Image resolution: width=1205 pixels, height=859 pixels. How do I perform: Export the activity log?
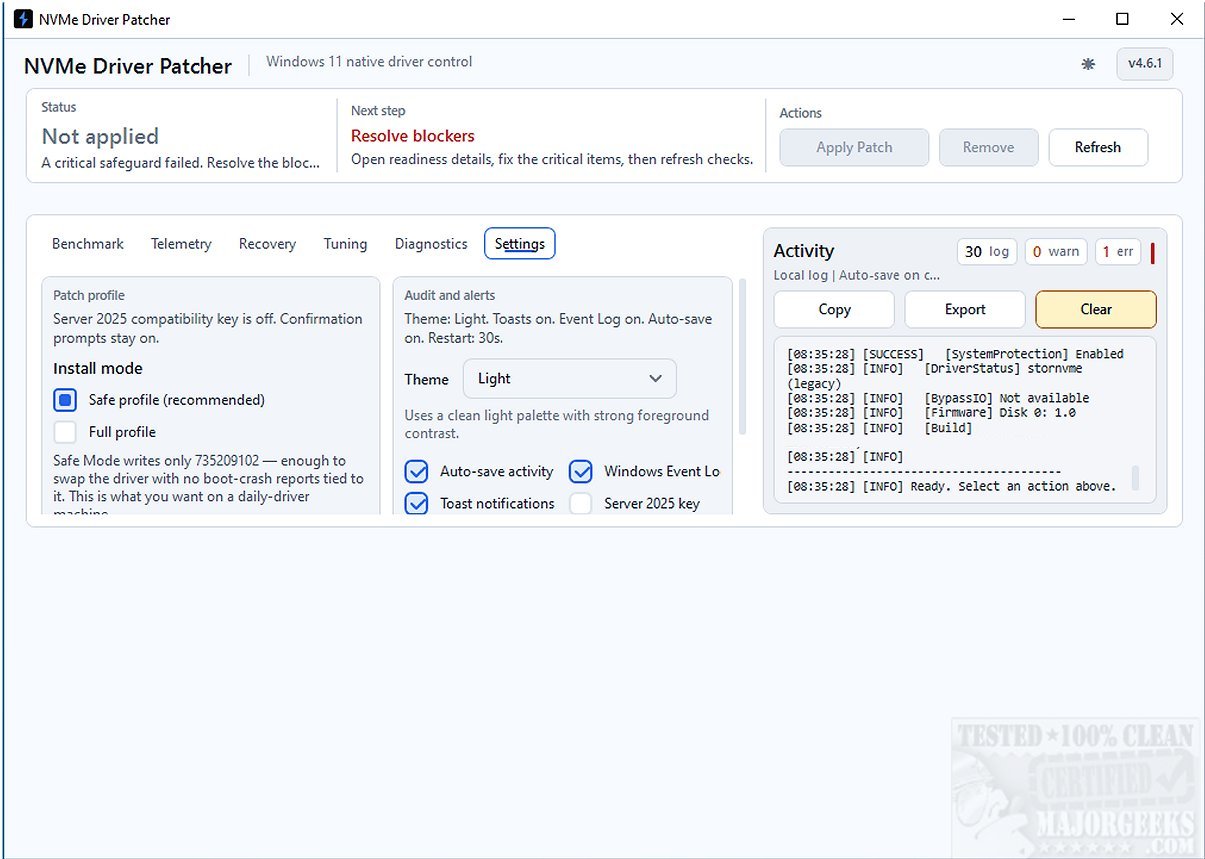pyautogui.click(x=965, y=309)
